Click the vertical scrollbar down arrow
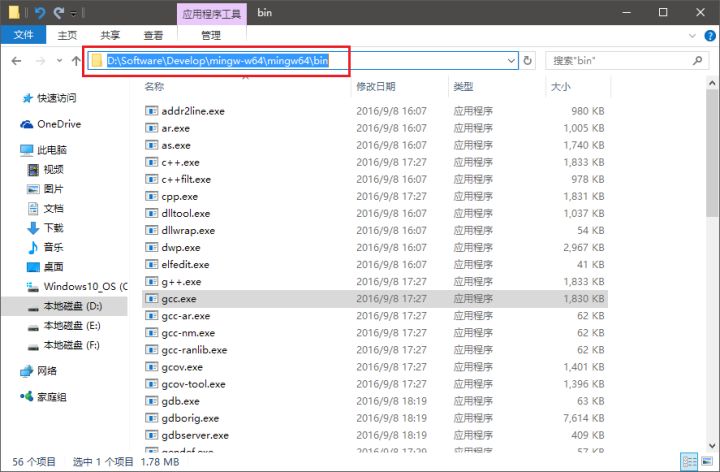This screenshot has height=472, width=720. tap(712, 445)
